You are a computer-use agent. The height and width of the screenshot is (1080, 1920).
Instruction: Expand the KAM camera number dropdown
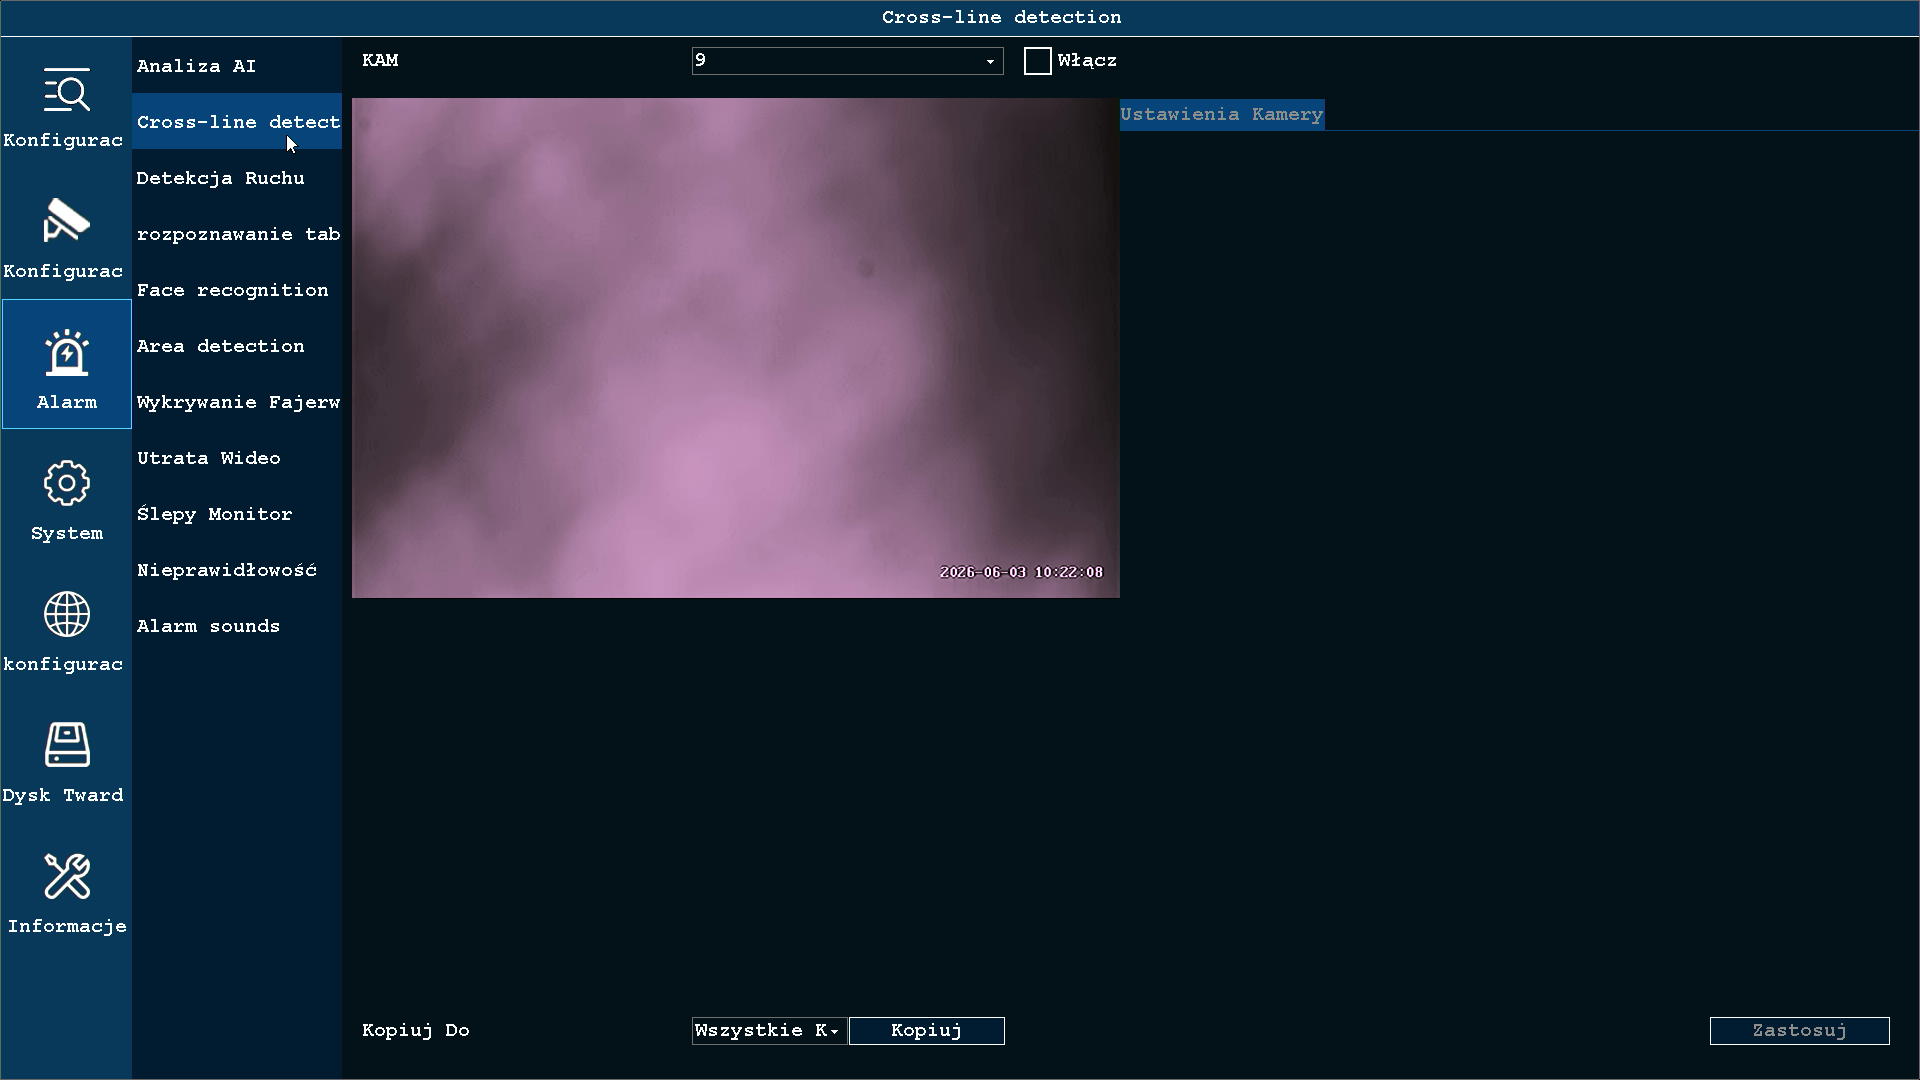tap(847, 61)
